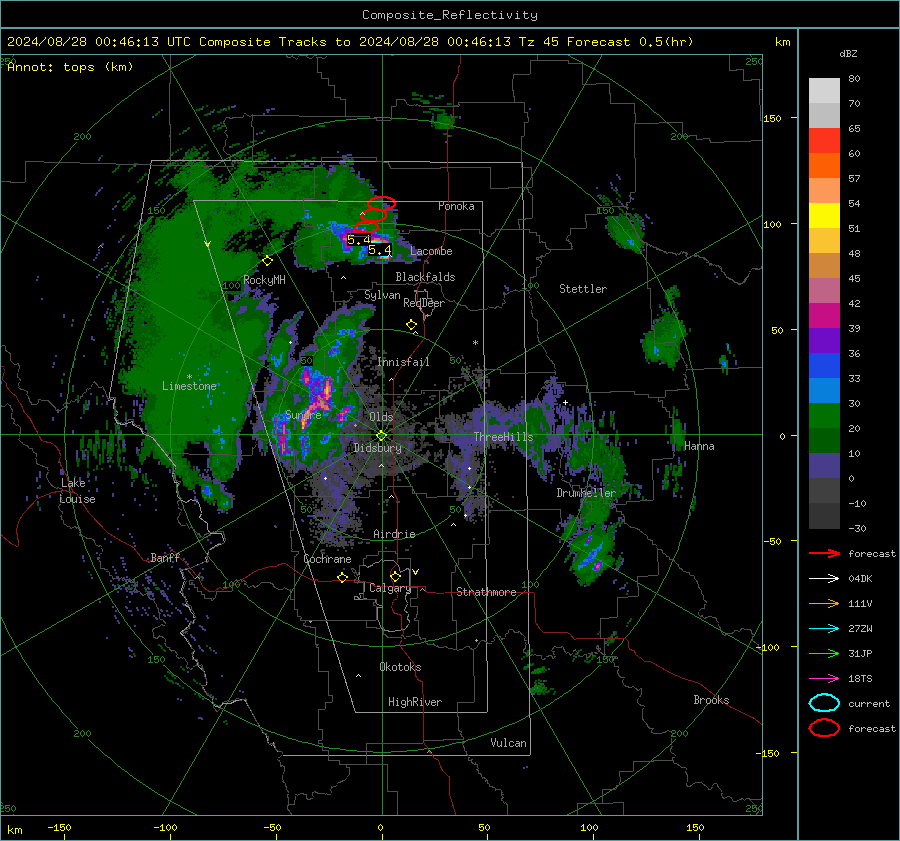
Task: Click the 'Annot: tops (km)' annotation label
Action: pyautogui.click(x=70, y=67)
